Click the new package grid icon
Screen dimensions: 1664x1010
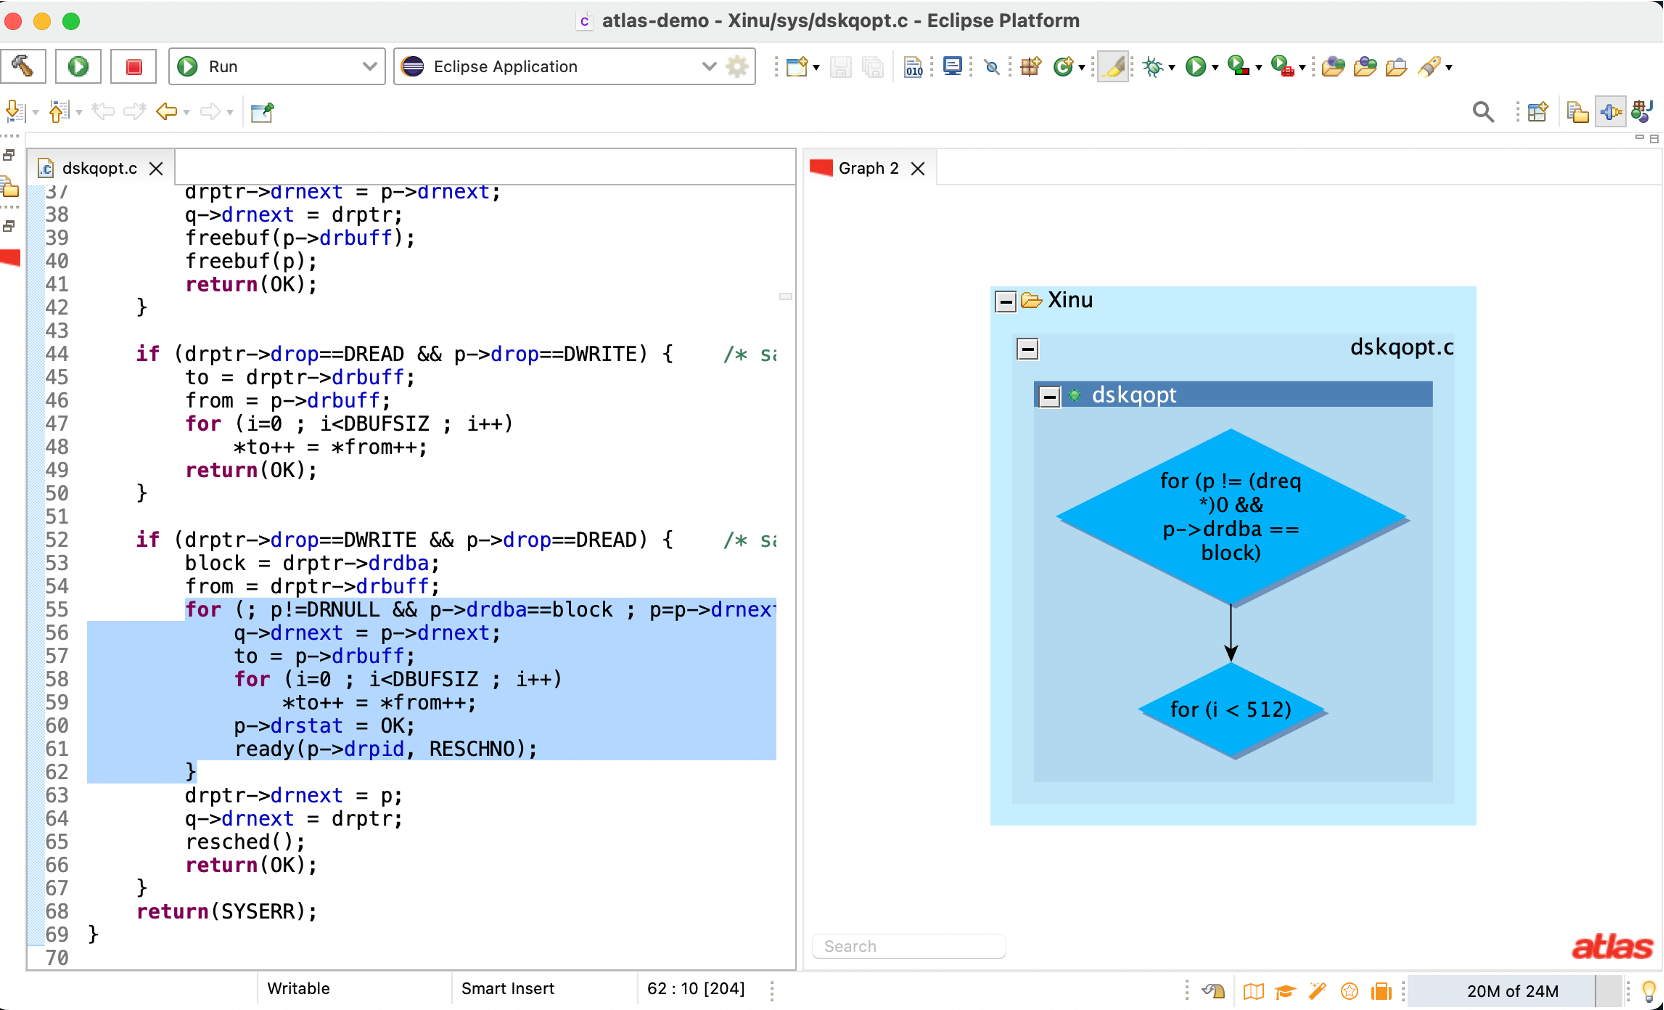[1031, 67]
